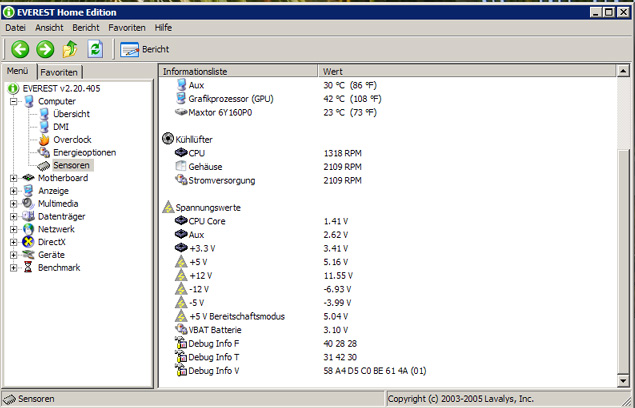Click the Benchmark hourglass icon
This screenshot has height=408, width=635.
28,267
